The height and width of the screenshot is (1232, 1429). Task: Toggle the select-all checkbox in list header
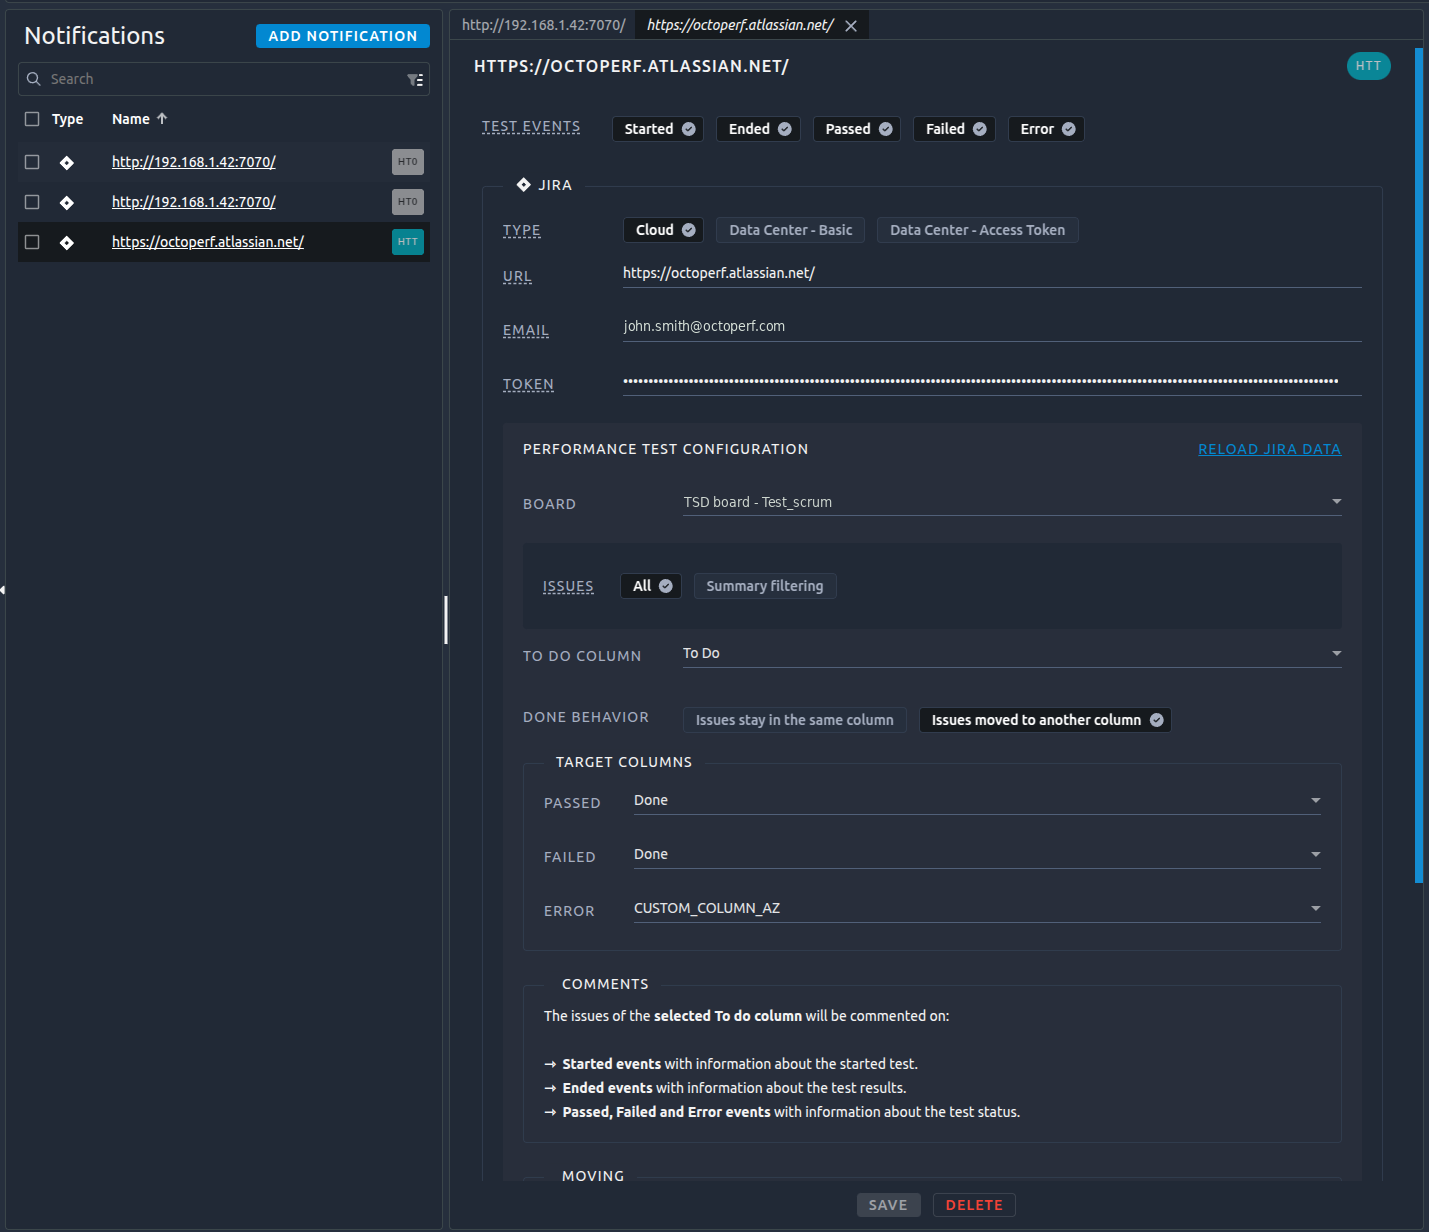(32, 119)
